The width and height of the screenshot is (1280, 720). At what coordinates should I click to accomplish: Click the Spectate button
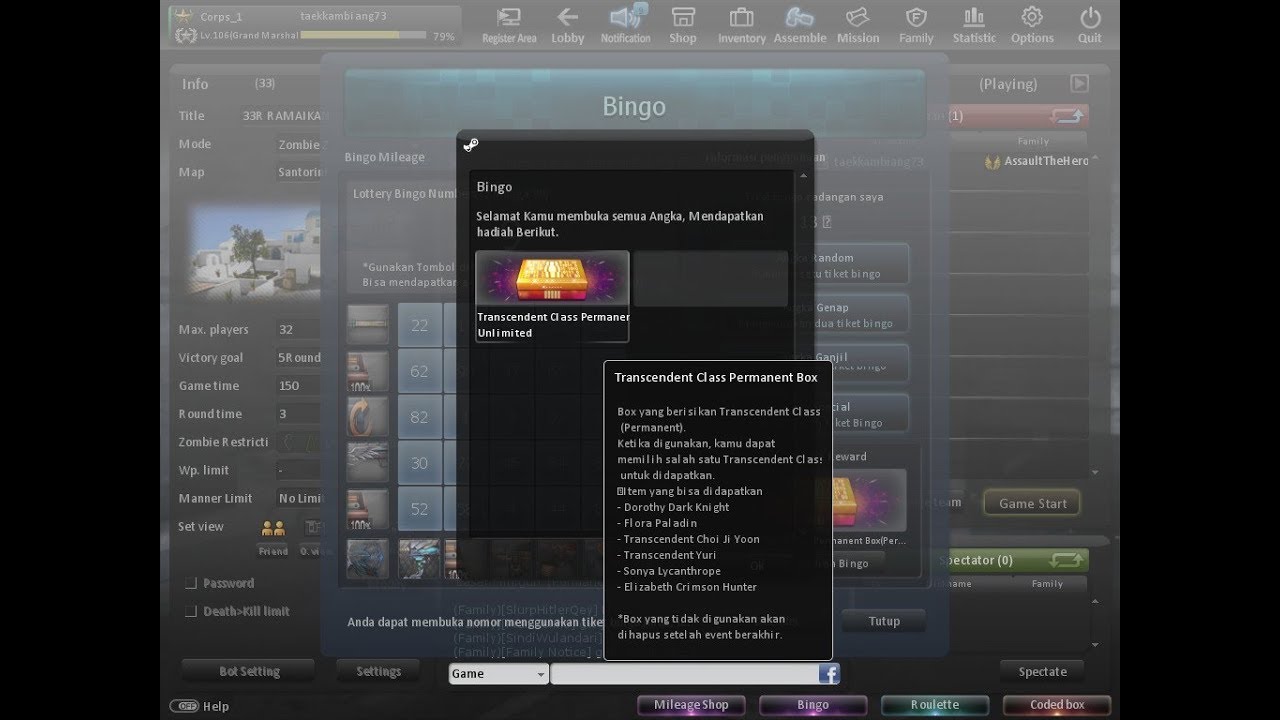coord(1043,672)
